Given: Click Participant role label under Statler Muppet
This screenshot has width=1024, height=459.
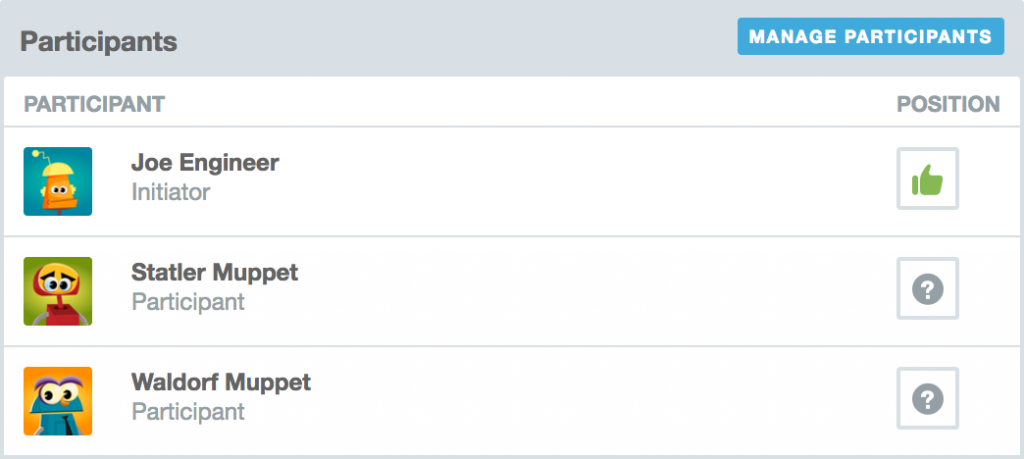Looking at the screenshot, I should pyautogui.click(x=188, y=302).
